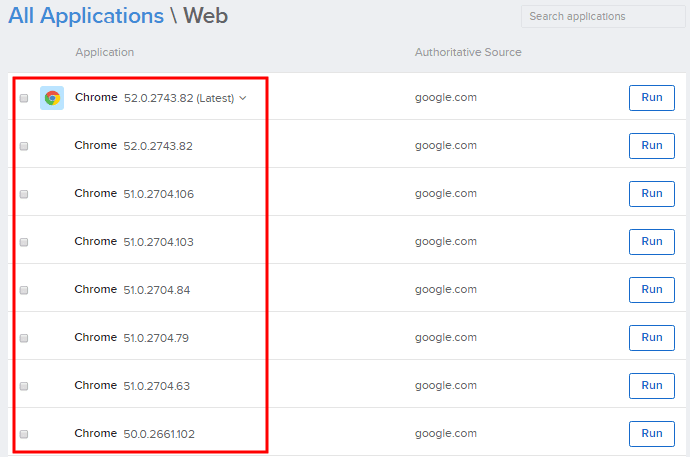Check the Chrome 51.0.2704.103 checkbox
This screenshot has height=457, width=690.
coord(24,242)
